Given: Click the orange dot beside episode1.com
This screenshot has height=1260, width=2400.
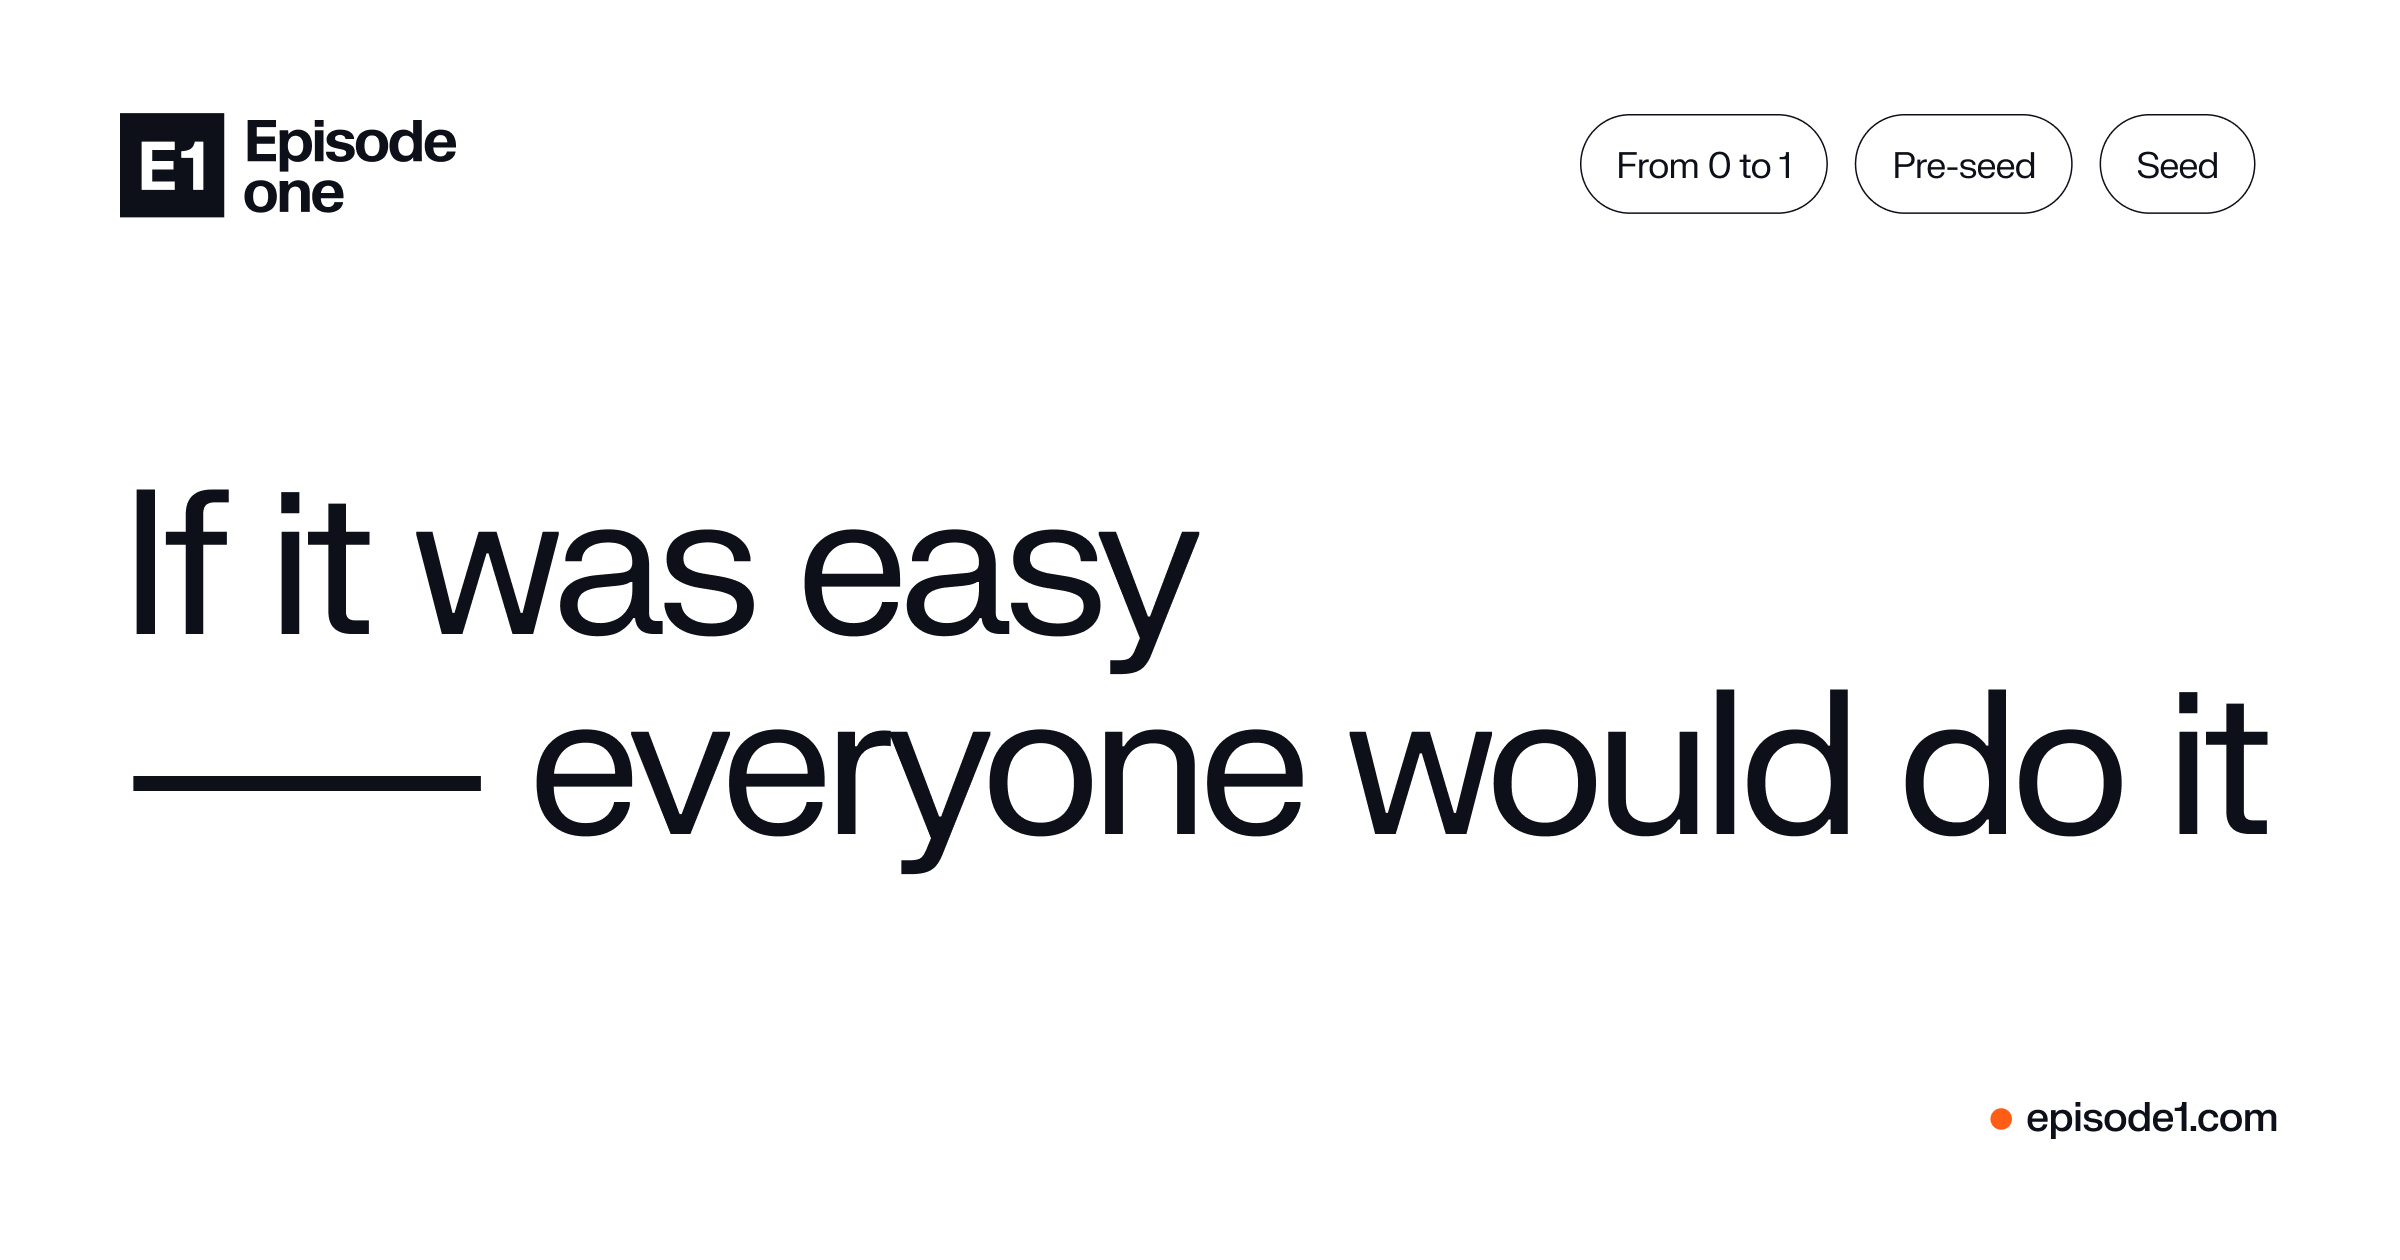Looking at the screenshot, I should 2001,1119.
